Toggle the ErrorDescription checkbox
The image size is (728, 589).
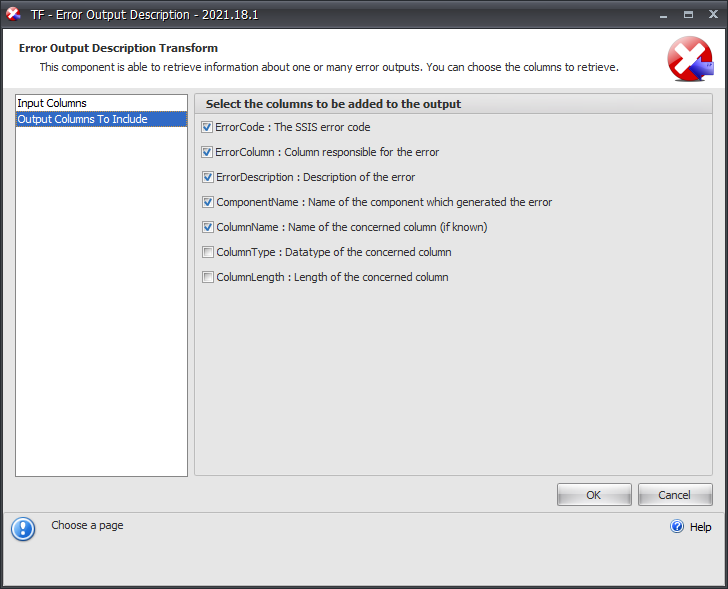pyautogui.click(x=208, y=177)
